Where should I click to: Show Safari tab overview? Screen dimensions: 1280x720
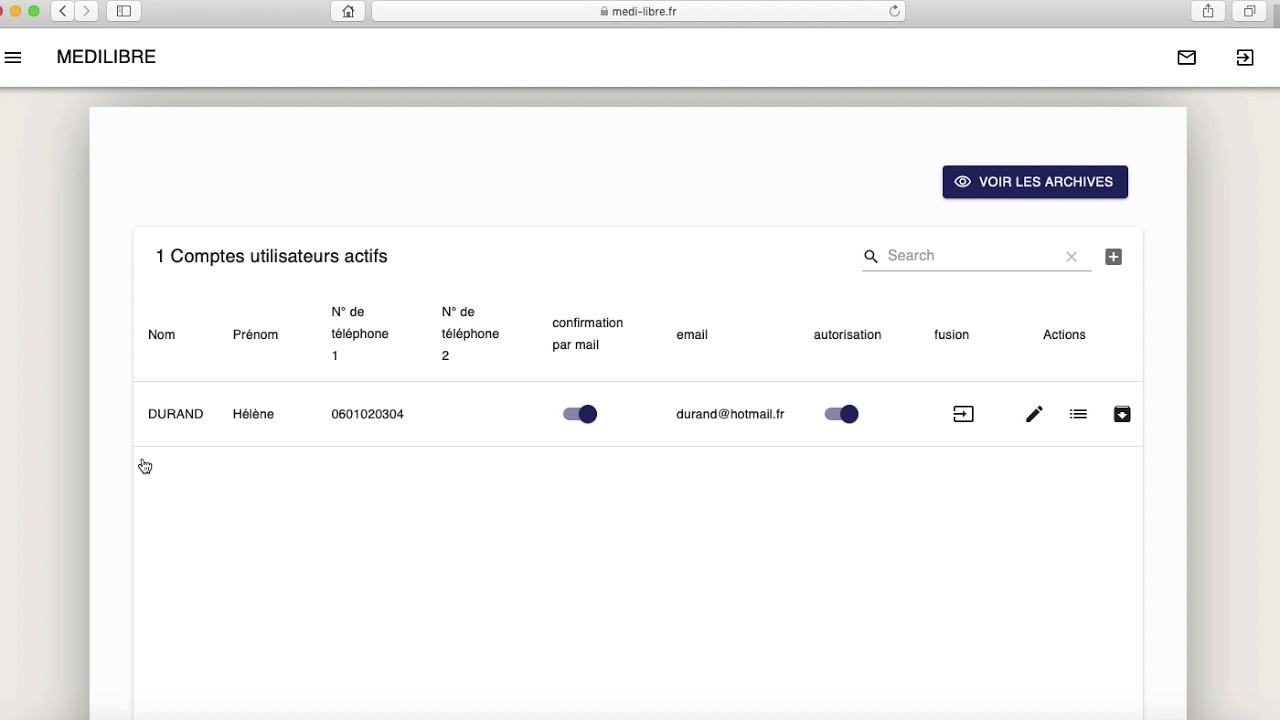[x=1250, y=11]
